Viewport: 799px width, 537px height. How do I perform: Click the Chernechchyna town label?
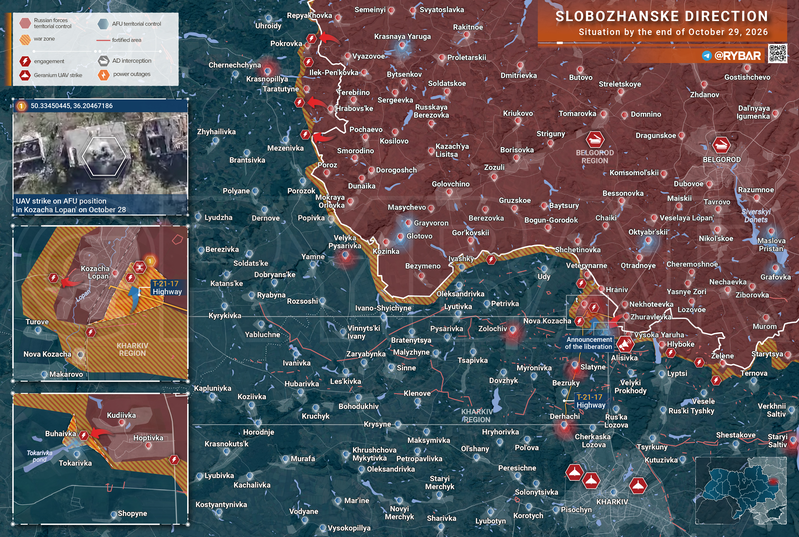point(234,65)
